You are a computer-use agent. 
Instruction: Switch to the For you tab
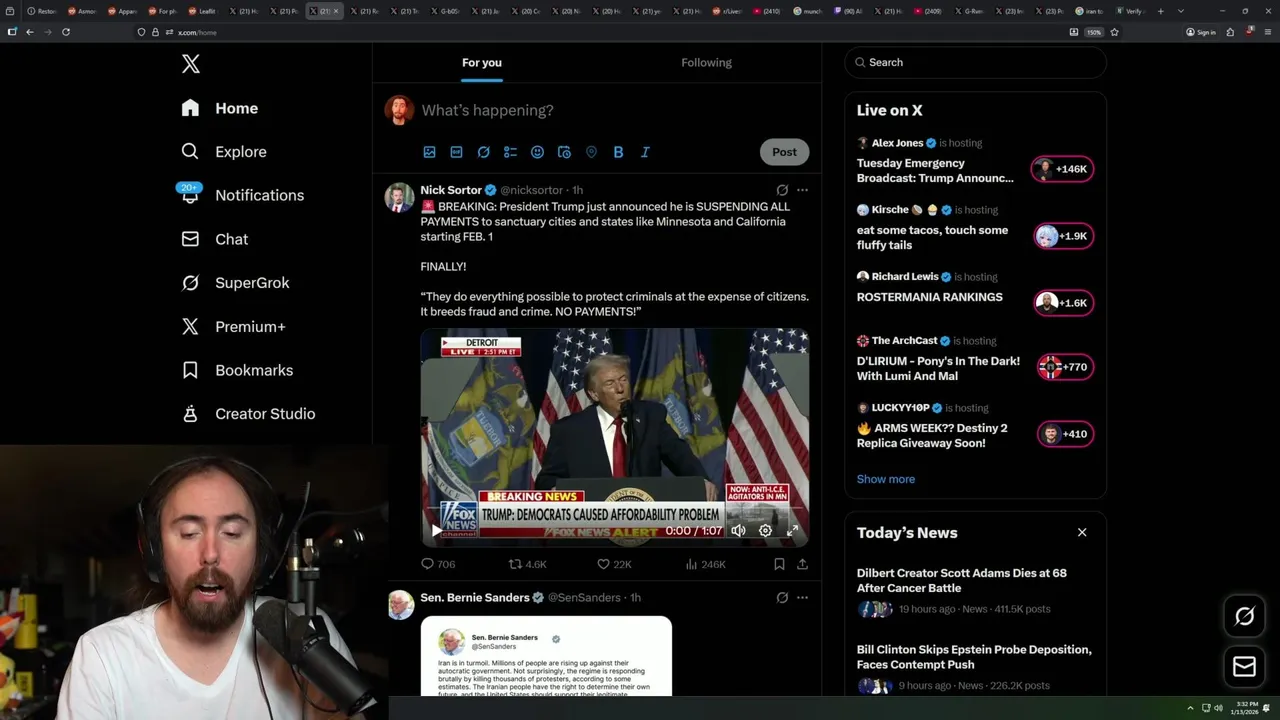click(x=482, y=62)
